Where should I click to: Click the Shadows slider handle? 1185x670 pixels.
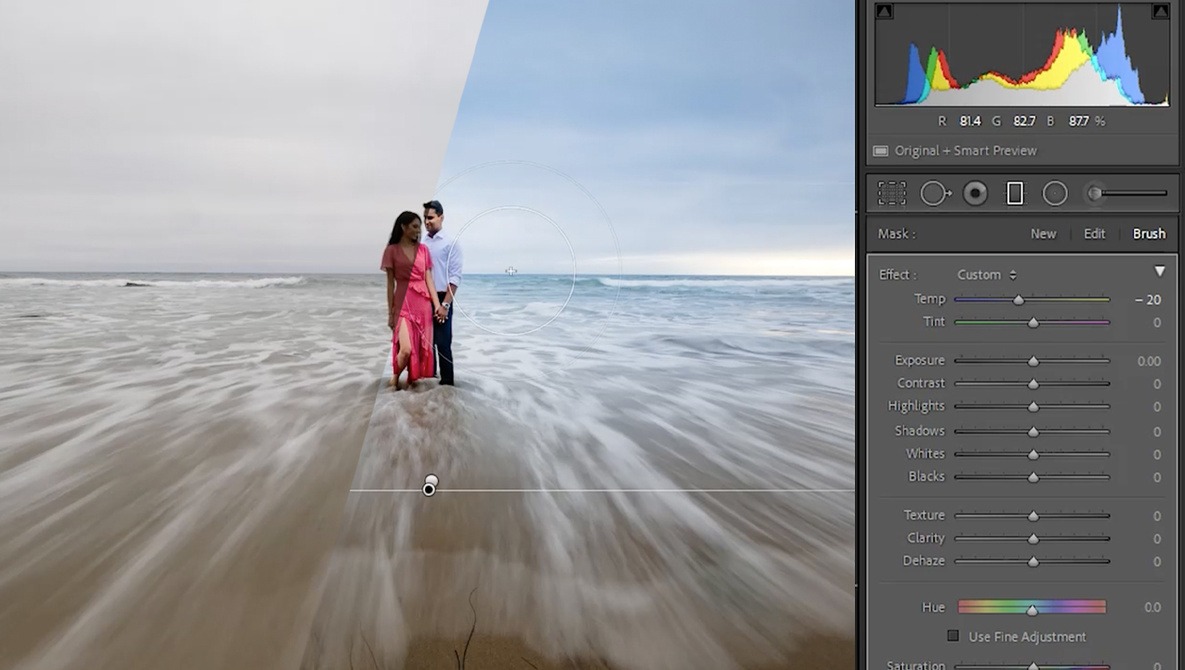(x=1033, y=431)
